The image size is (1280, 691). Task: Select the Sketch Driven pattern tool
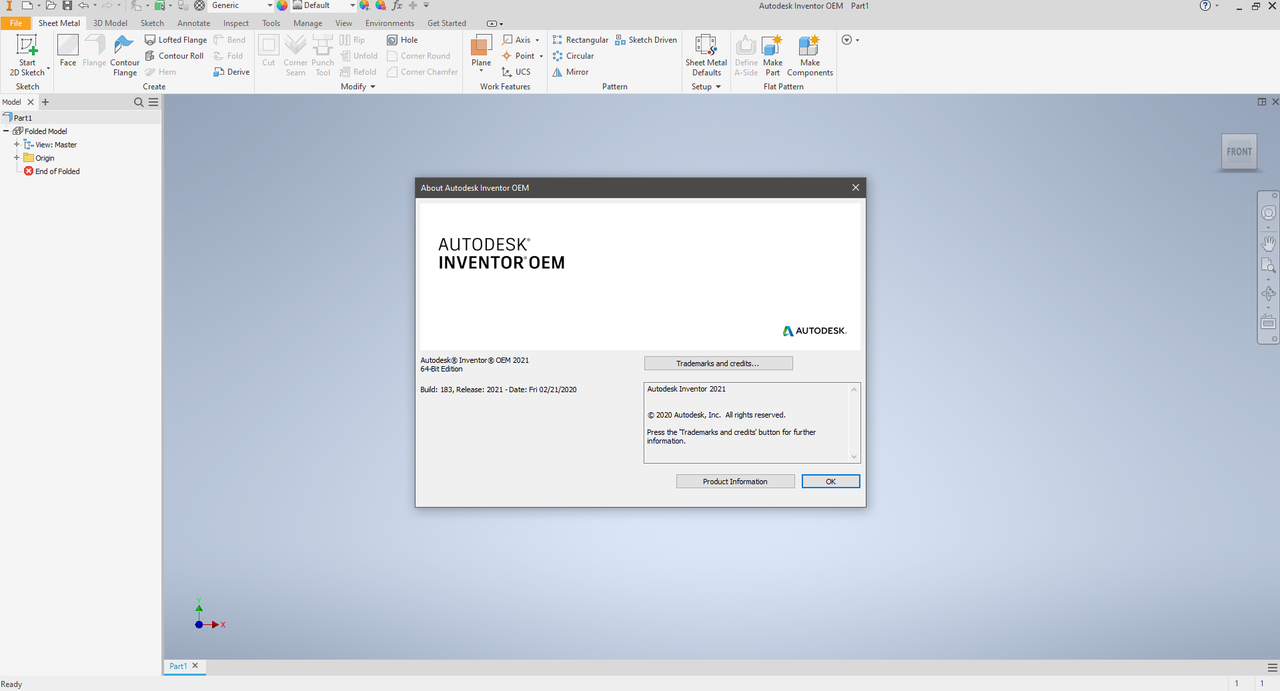pyautogui.click(x=646, y=40)
